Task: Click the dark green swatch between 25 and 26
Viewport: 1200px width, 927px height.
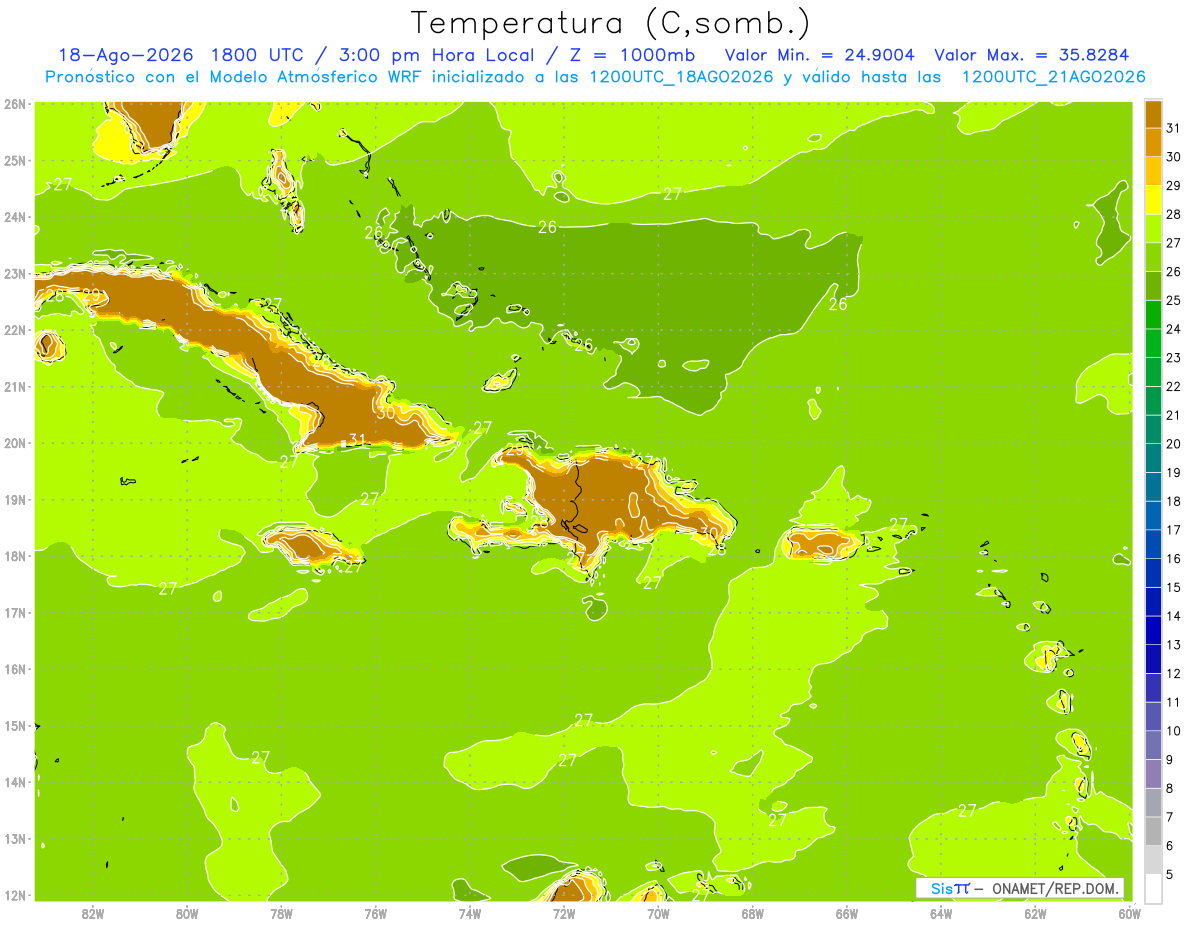Action: point(1153,285)
